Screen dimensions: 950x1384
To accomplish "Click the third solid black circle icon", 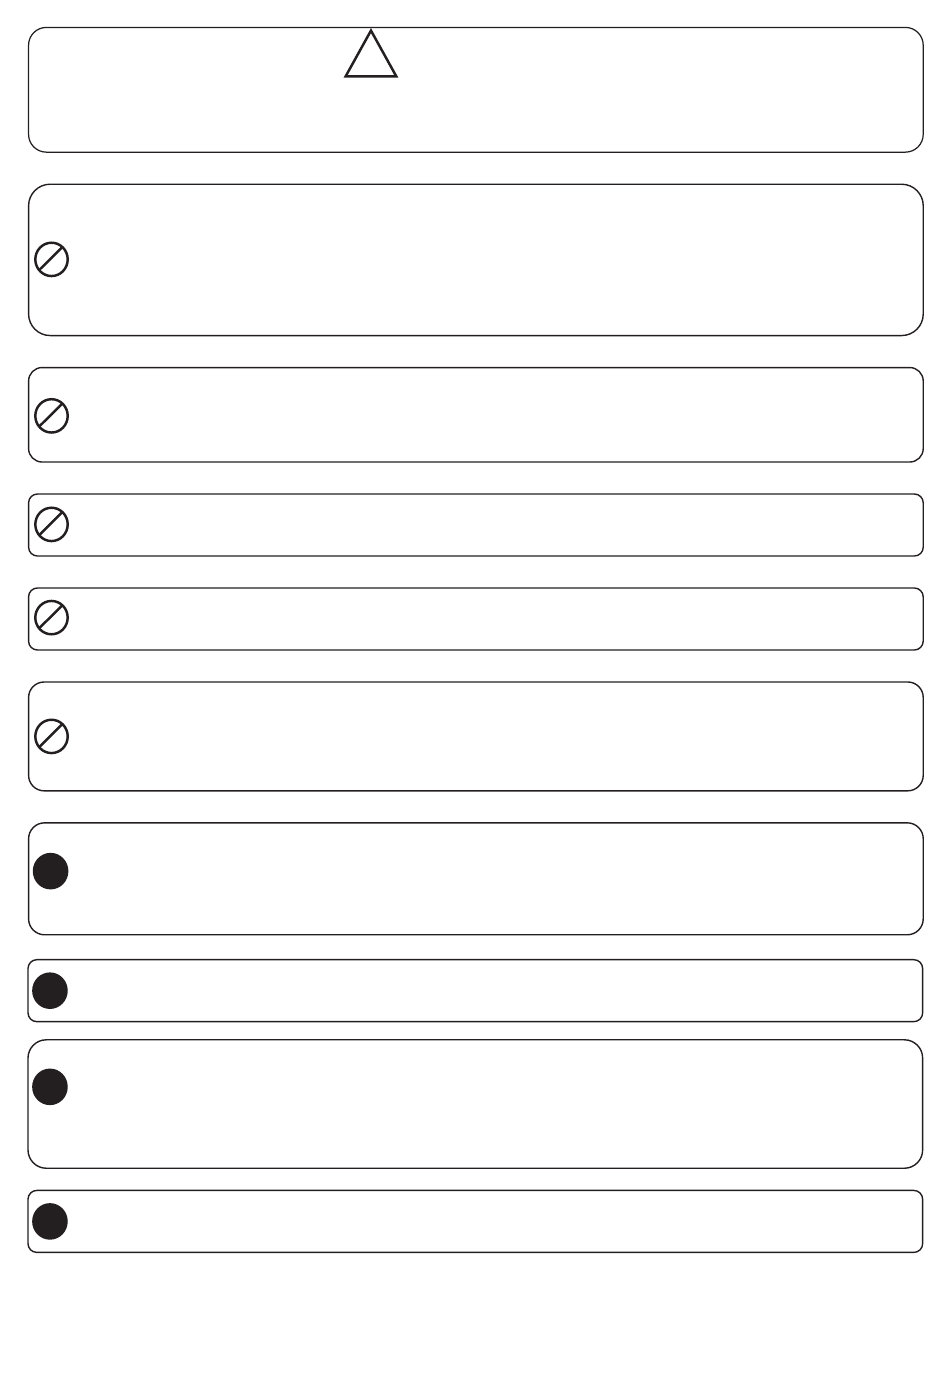I will point(51,1086).
